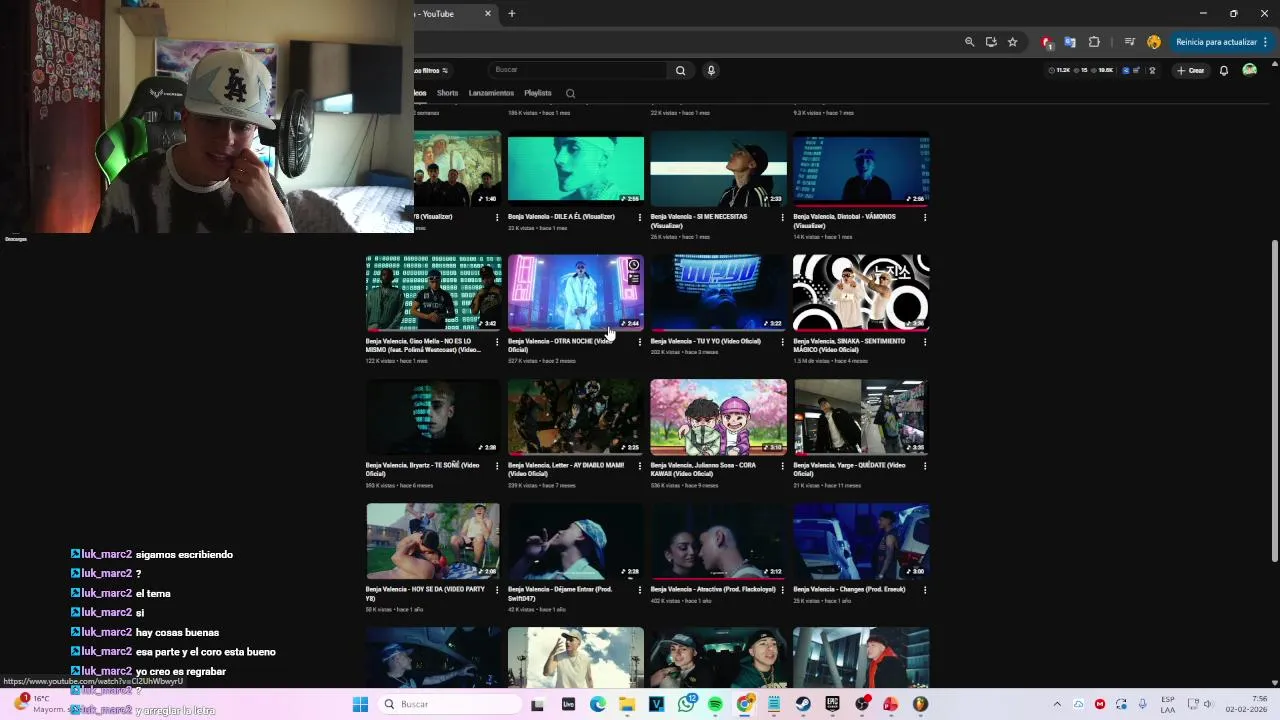Open the Windows Start menu
The image size is (1280, 720).
pos(360,704)
